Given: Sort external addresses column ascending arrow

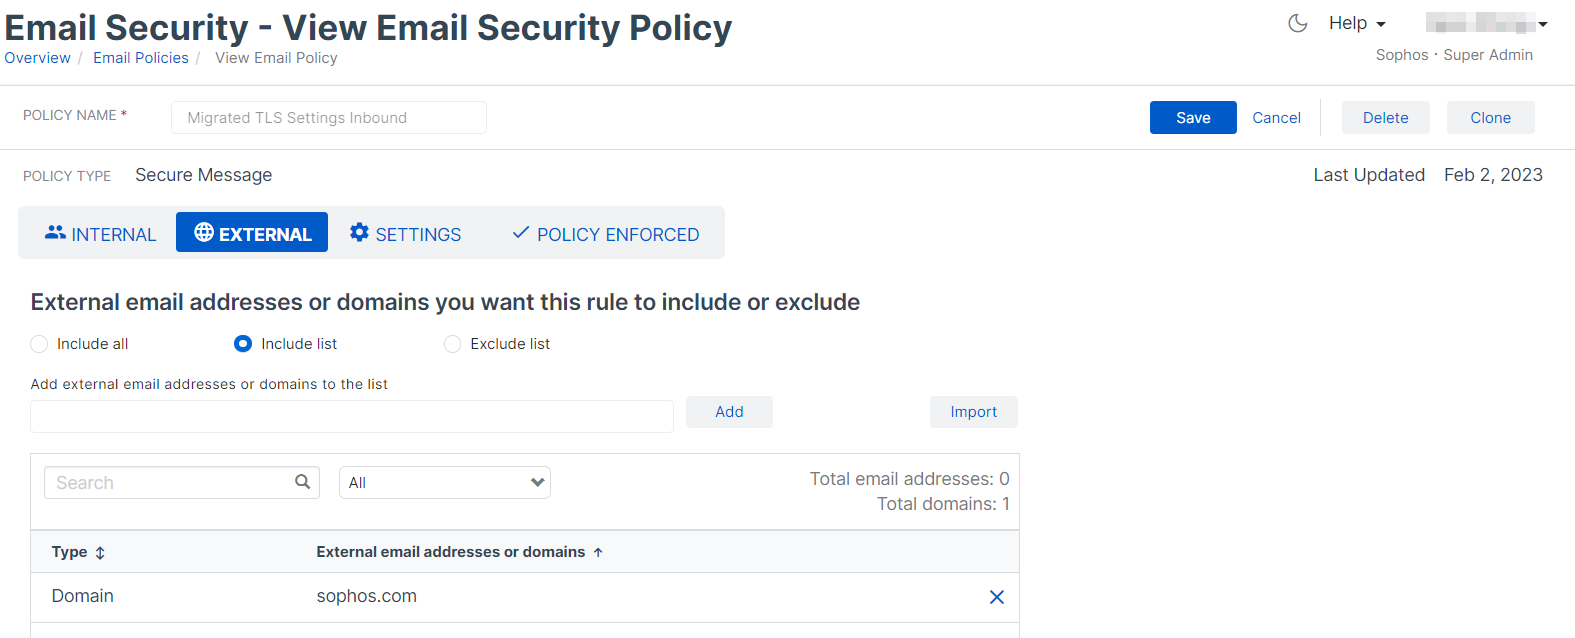Looking at the screenshot, I should (x=598, y=552).
